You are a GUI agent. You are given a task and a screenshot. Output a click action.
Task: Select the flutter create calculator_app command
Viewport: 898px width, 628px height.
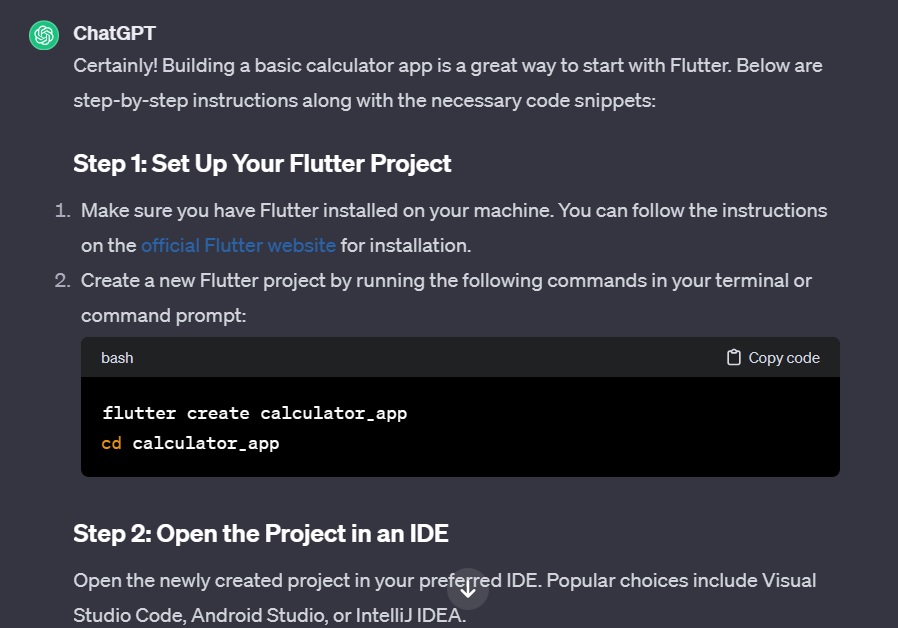tap(254, 412)
